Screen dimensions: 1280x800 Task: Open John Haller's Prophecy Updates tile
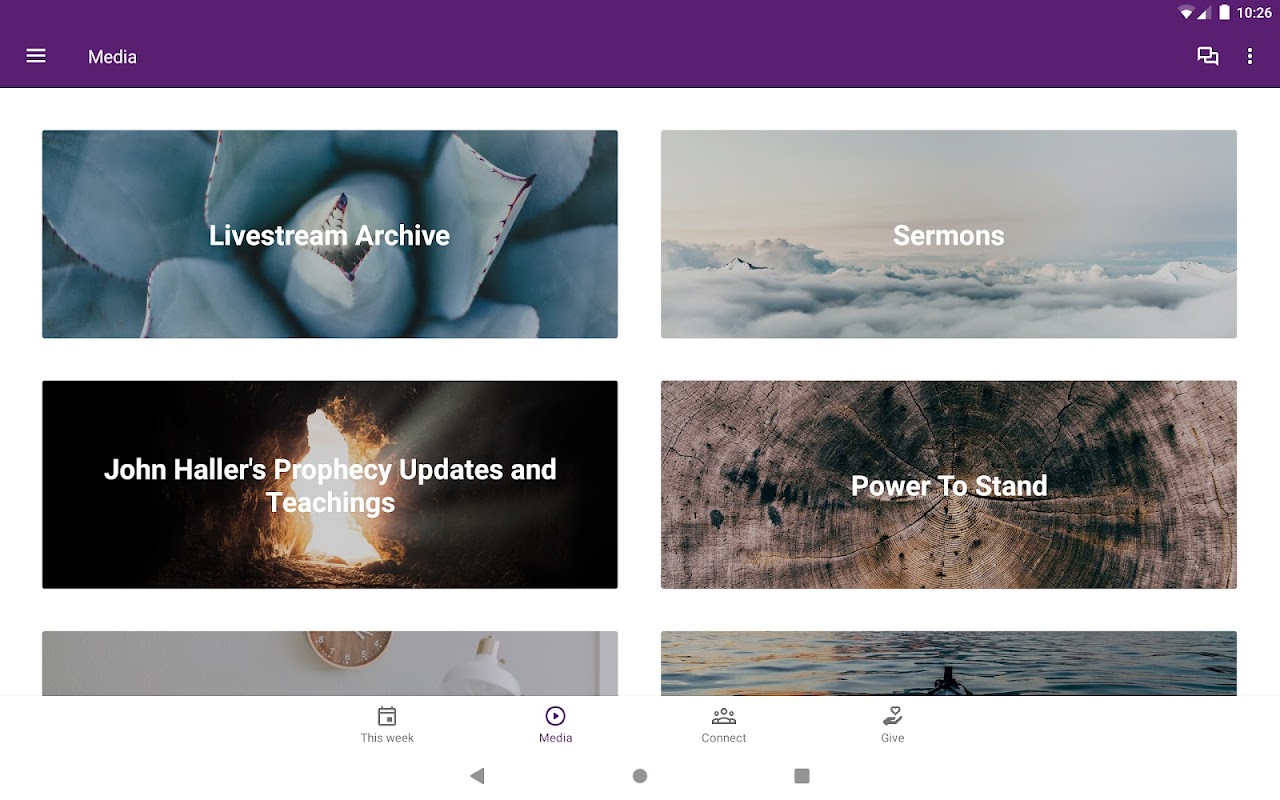[330, 484]
